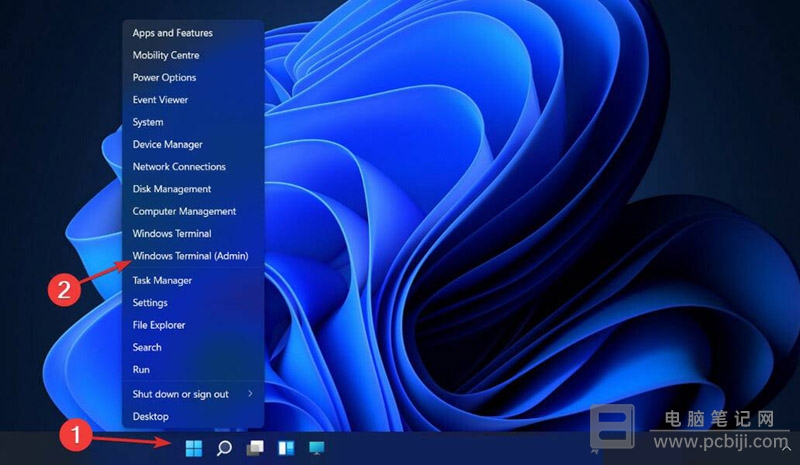This screenshot has width=800, height=465.
Task: Open the System entry
Action: tap(148, 122)
